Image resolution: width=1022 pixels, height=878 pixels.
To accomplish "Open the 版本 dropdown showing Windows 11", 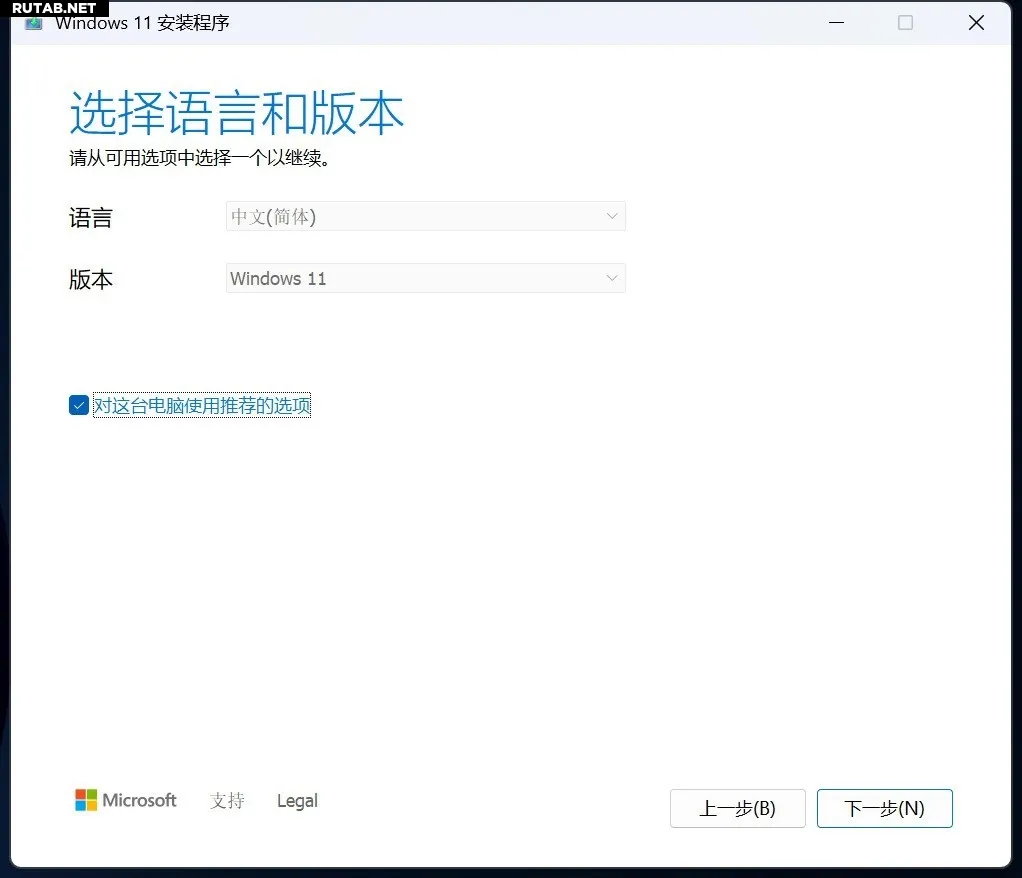I will (x=425, y=278).
